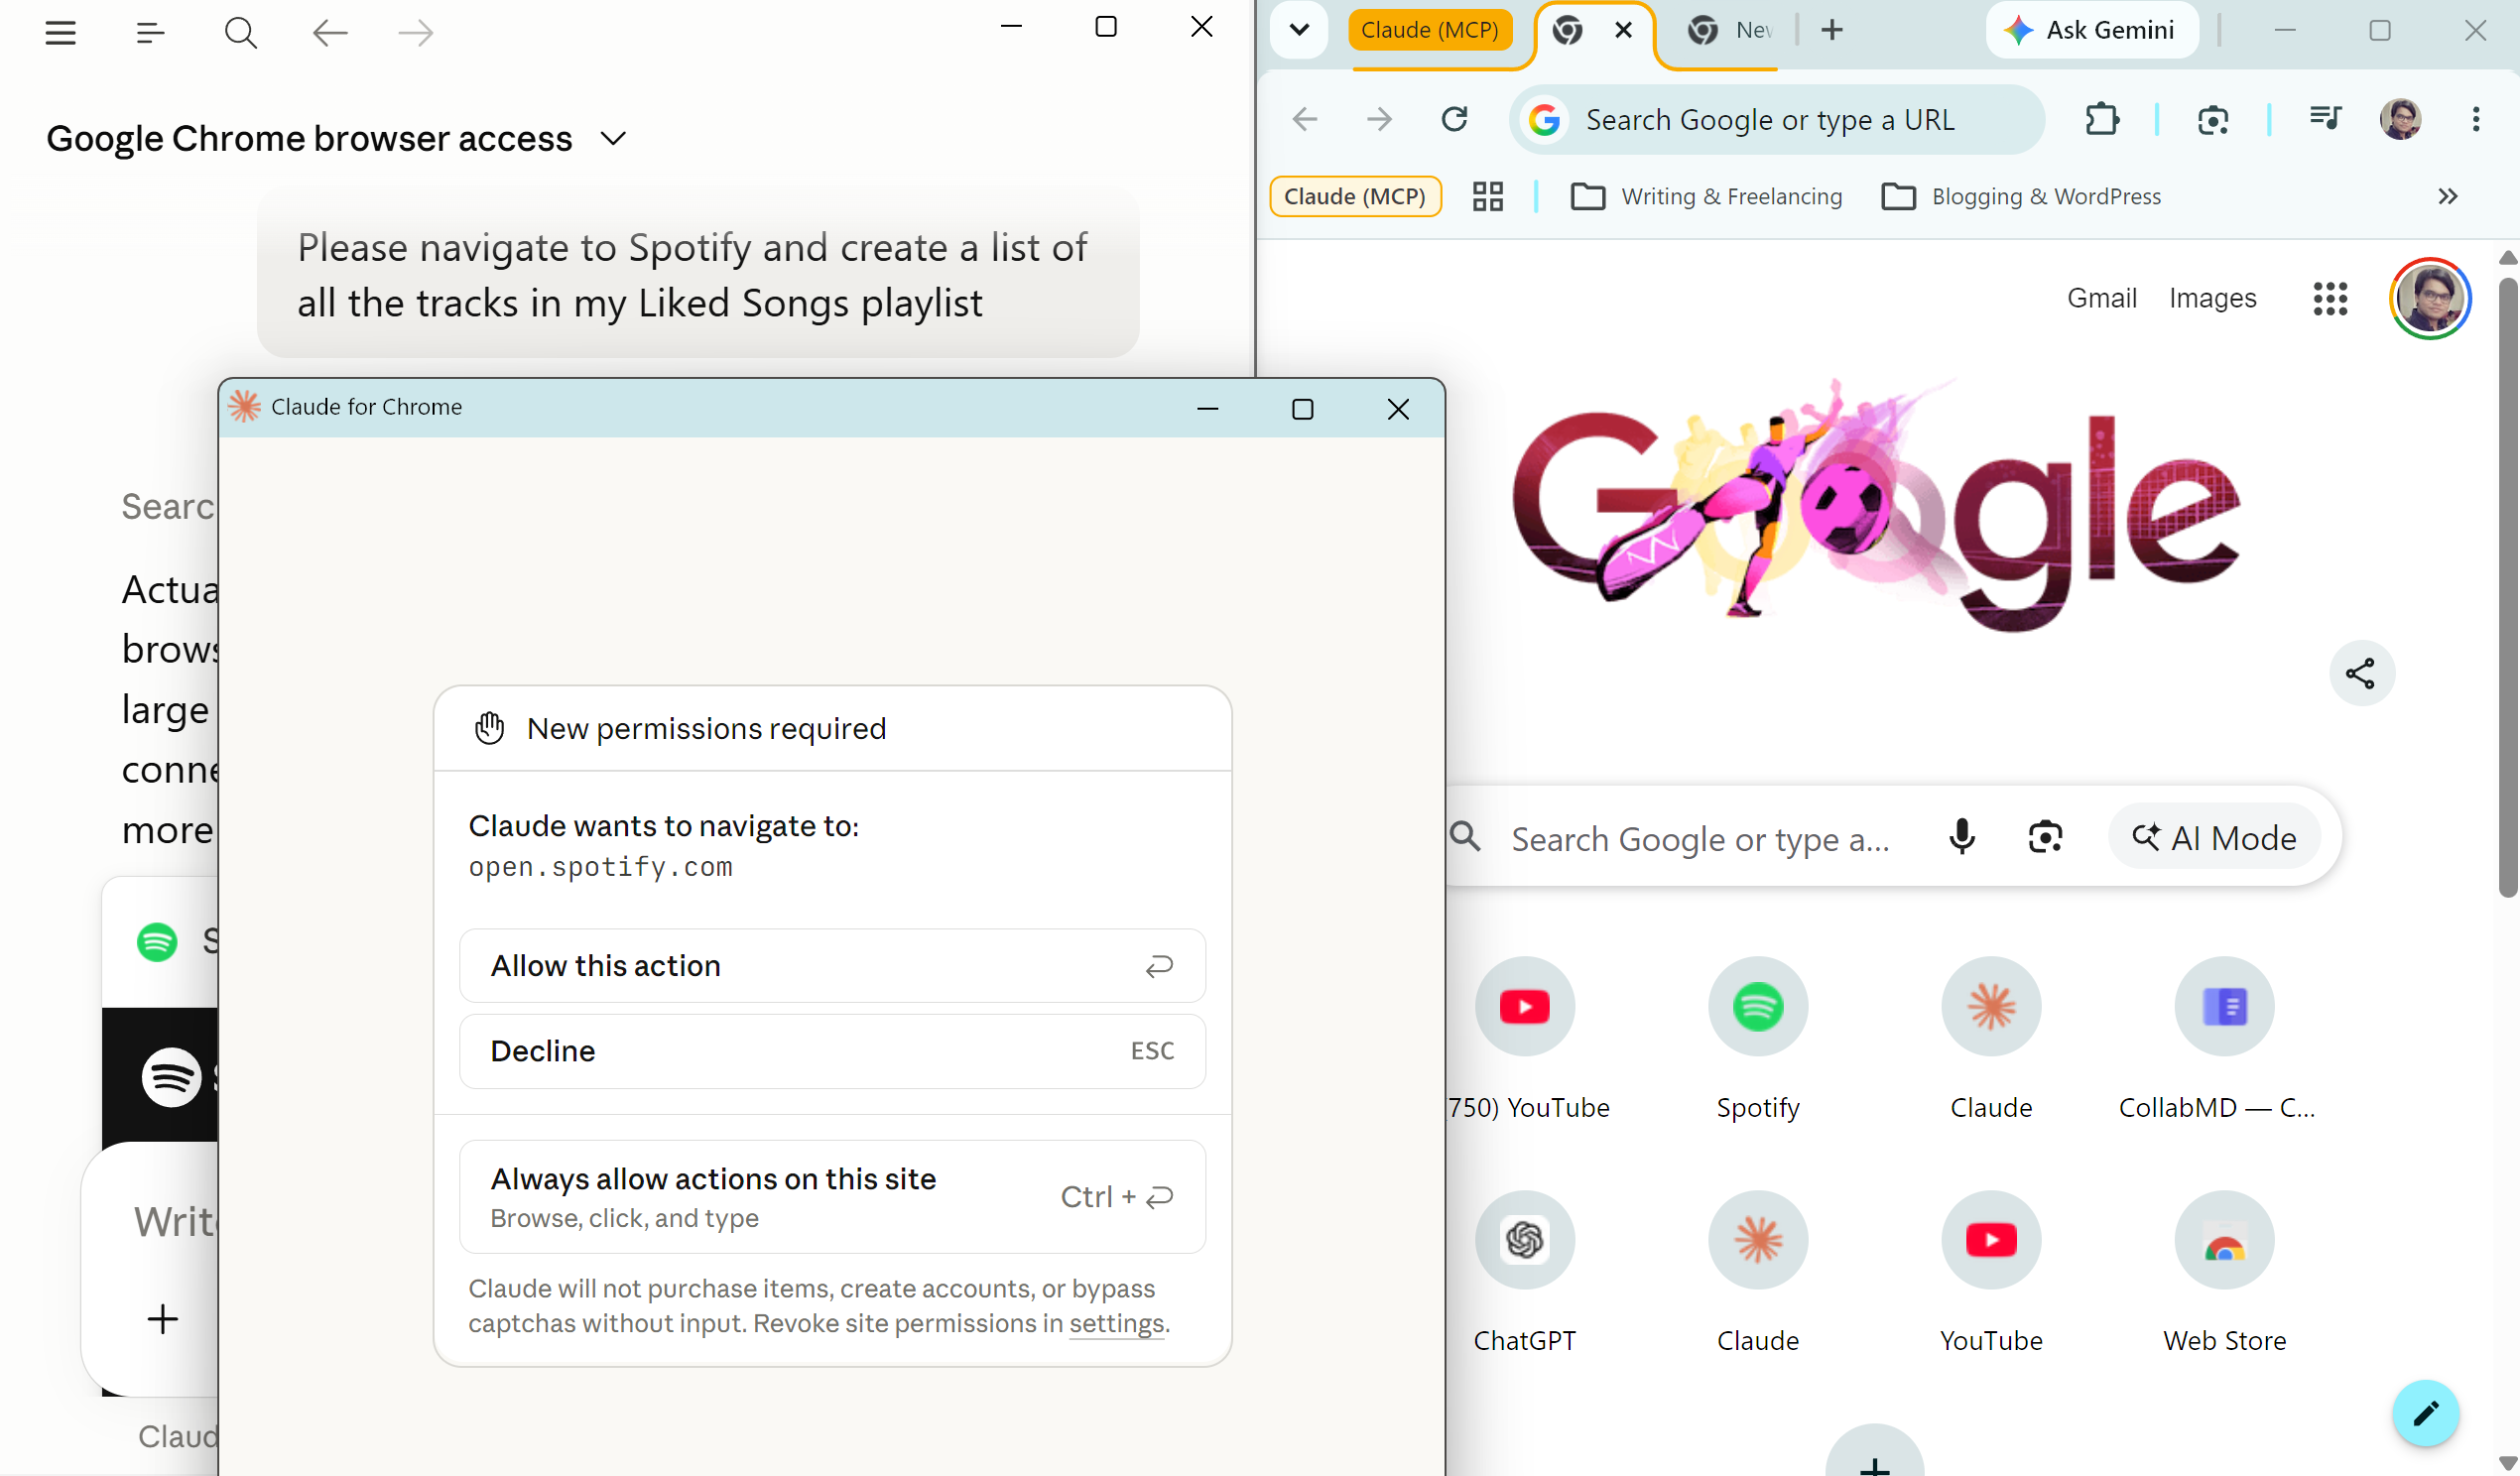
Task: Open the YouTube shortcut in the second row
Action: click(1991, 1273)
